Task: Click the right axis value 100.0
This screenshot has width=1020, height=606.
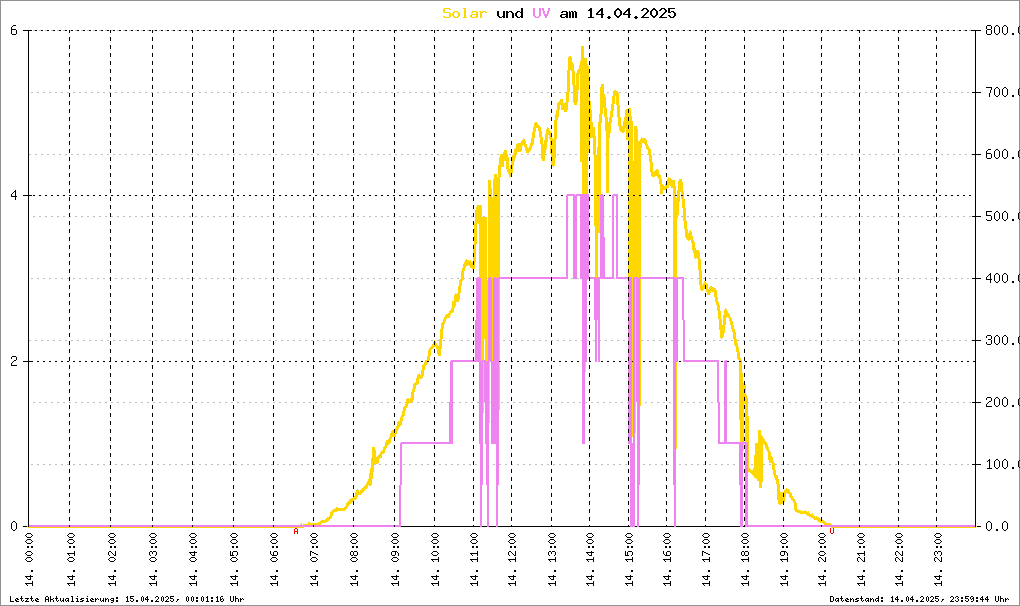Action: click(1002, 465)
